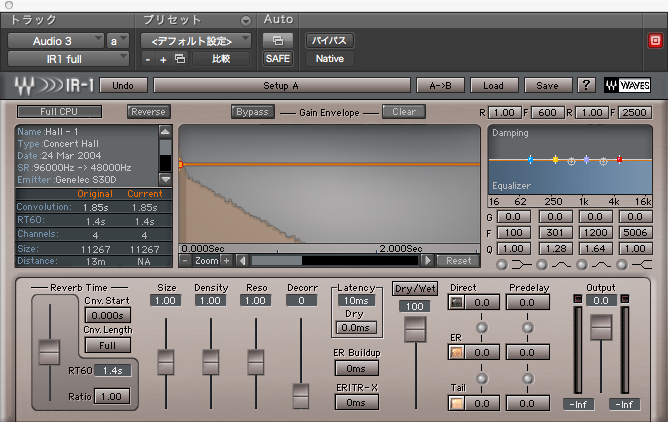This screenshot has width=668, height=422.
Task: Click the Output level fader handle
Action: tap(601, 327)
